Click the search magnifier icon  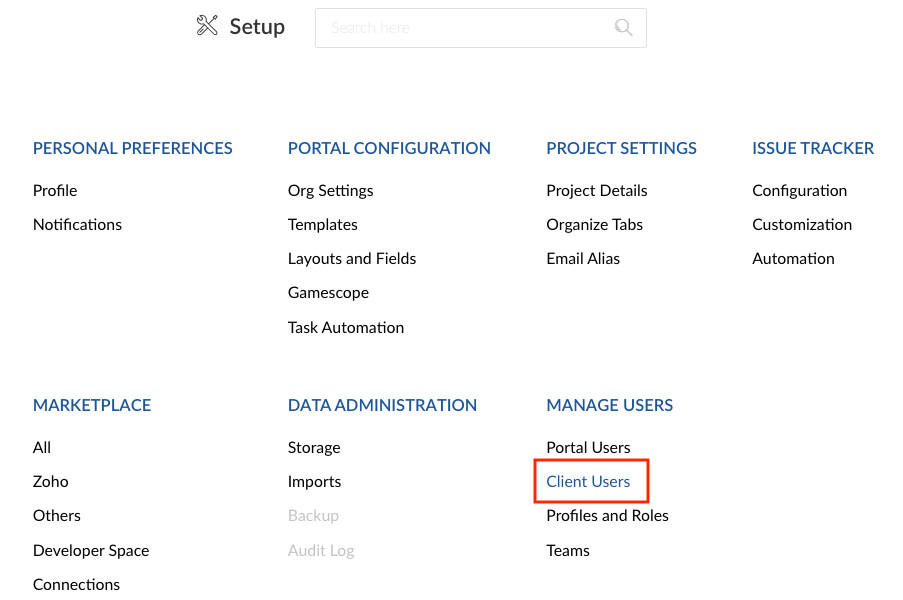[623, 28]
